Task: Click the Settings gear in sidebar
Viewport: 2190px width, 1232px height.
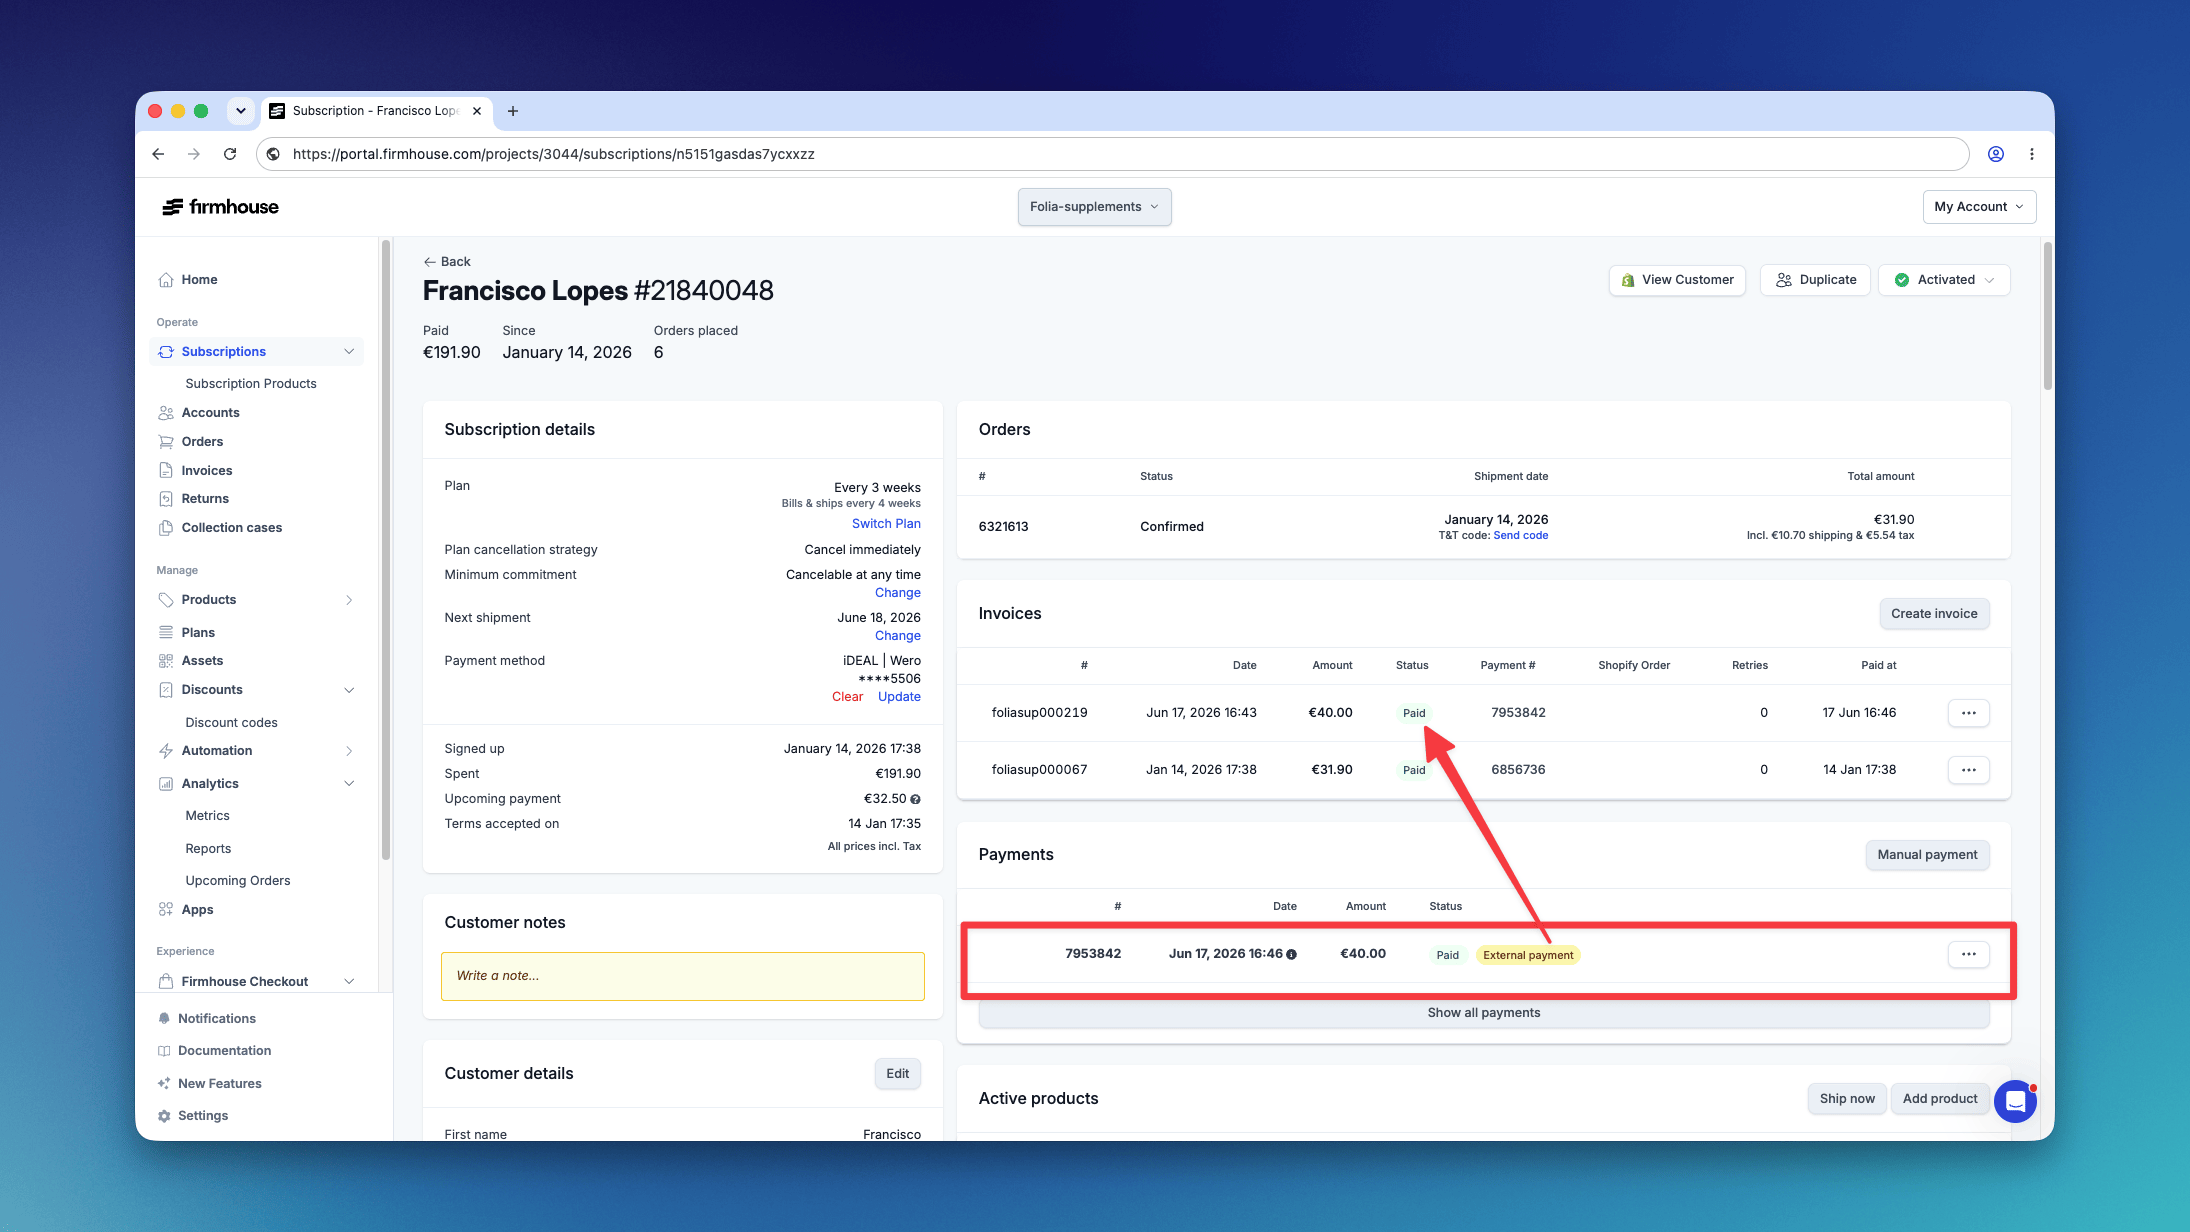Action: coord(164,1116)
